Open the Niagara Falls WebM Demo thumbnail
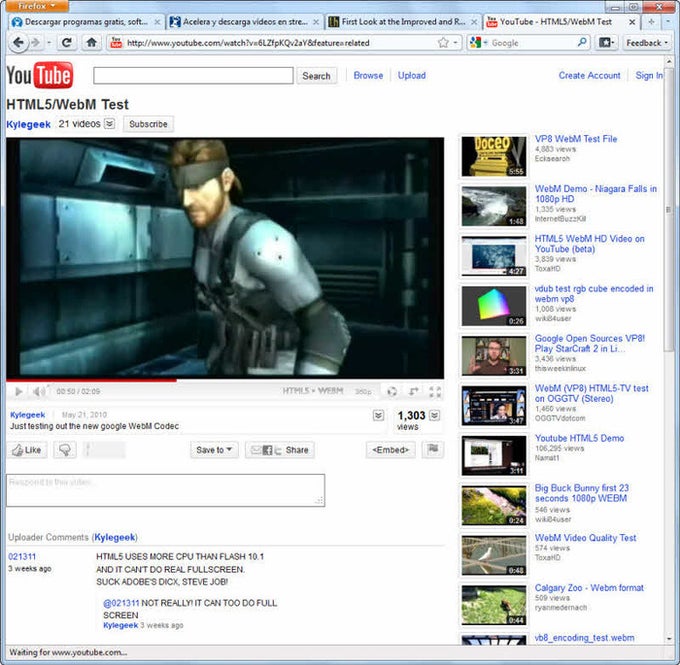The image size is (680, 665). coord(494,206)
